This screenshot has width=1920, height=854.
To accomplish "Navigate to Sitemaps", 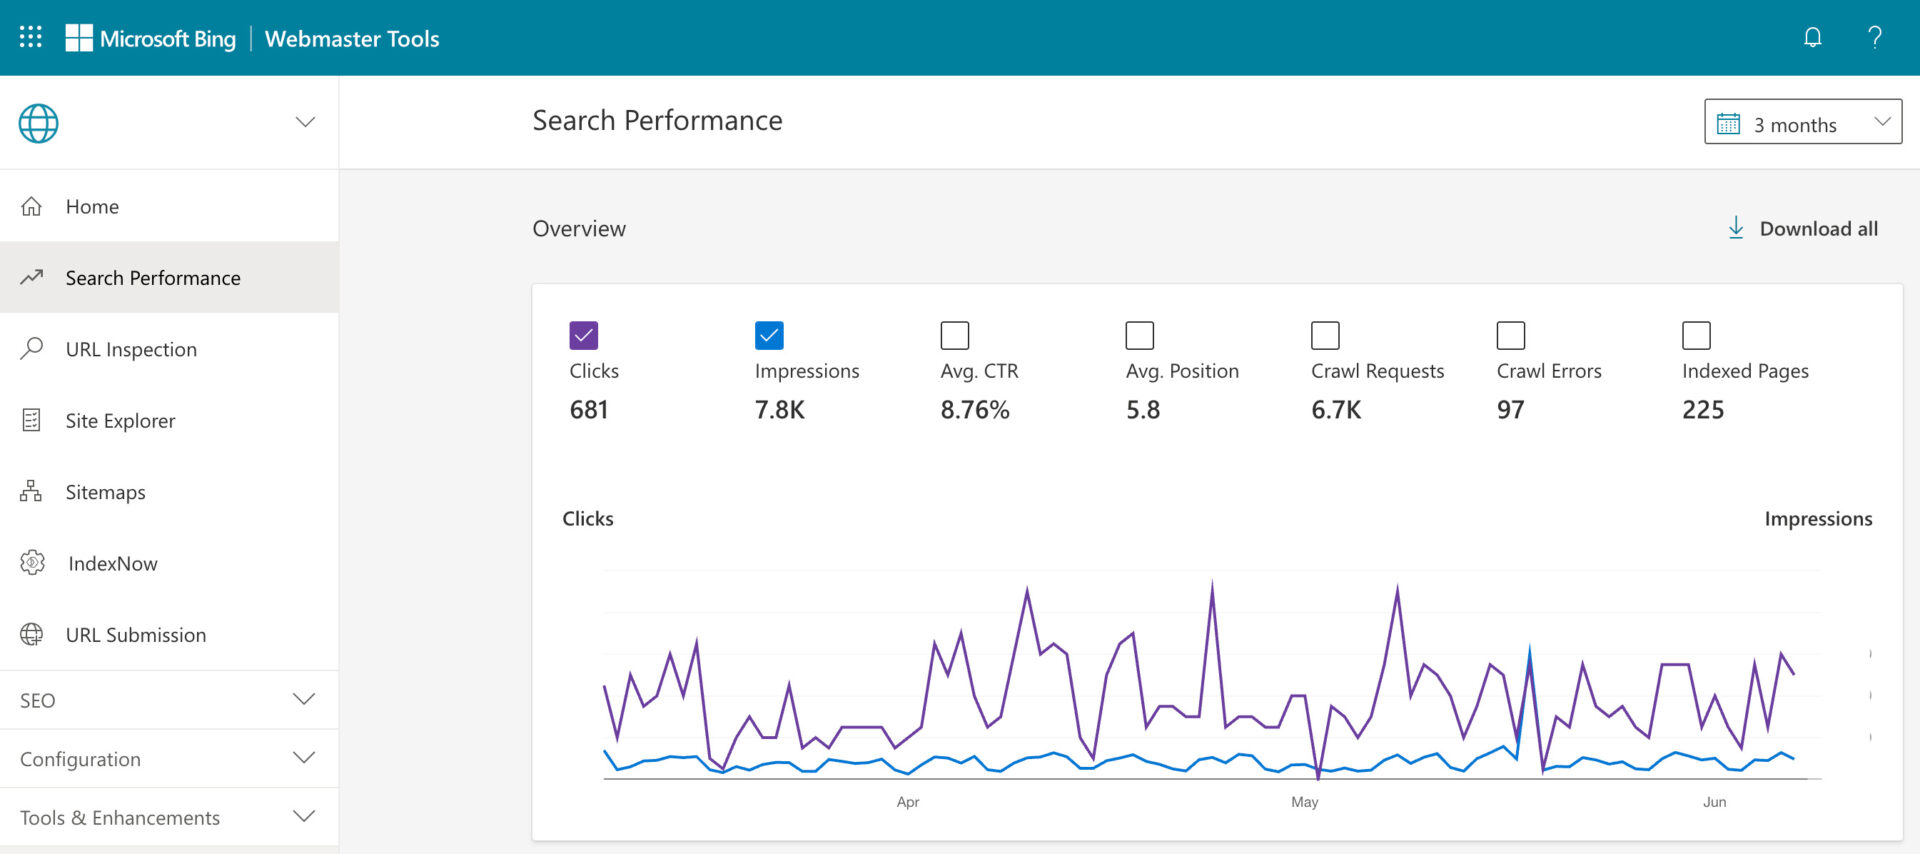I will coord(169,492).
